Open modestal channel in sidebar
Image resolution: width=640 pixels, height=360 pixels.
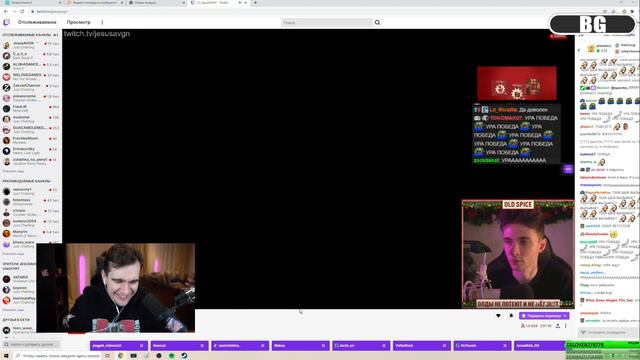[31, 119]
